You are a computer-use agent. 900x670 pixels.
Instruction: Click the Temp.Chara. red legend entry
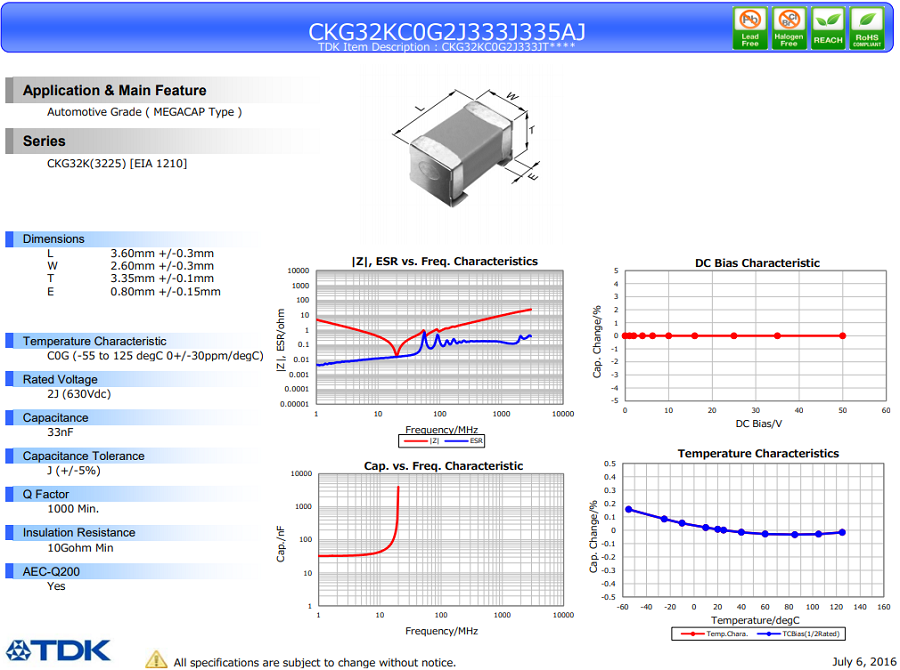tap(714, 634)
